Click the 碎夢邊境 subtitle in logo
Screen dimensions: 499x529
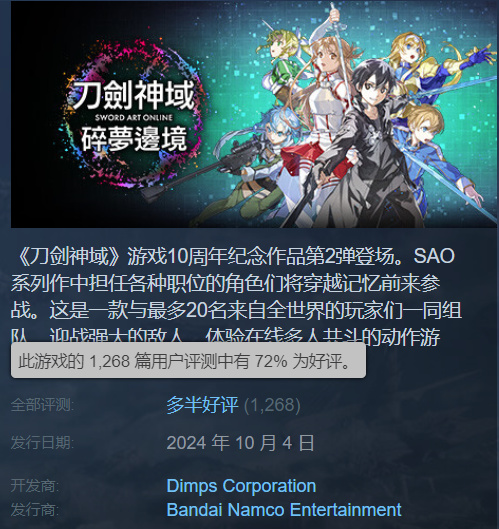(134, 138)
